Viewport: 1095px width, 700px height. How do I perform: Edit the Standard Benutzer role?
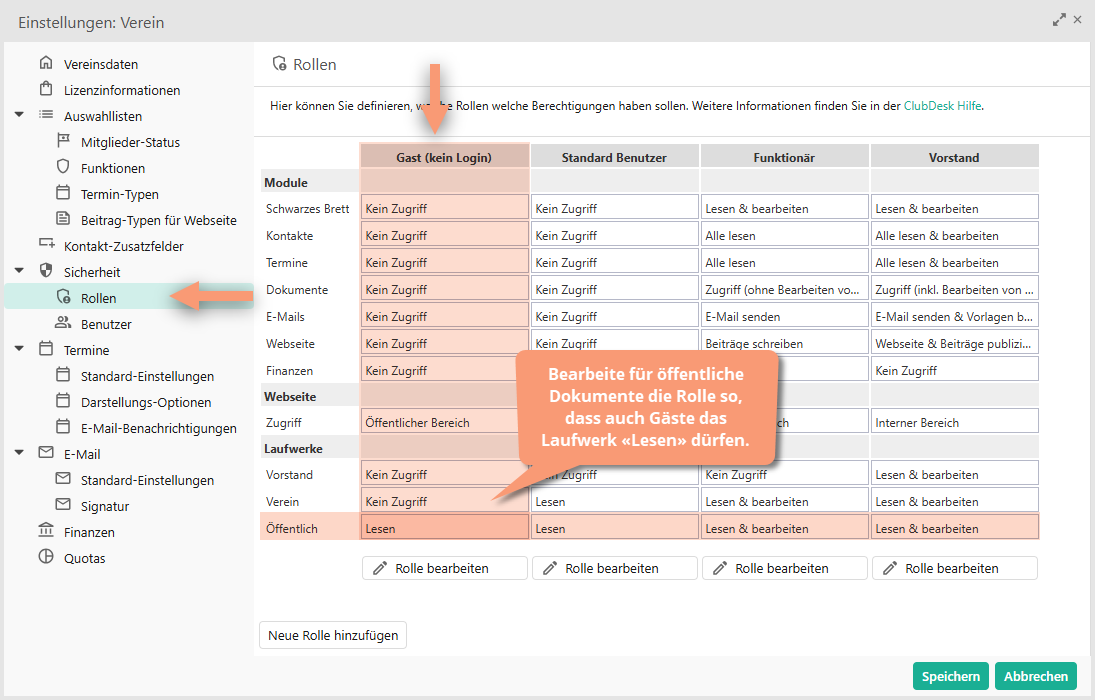[615, 568]
